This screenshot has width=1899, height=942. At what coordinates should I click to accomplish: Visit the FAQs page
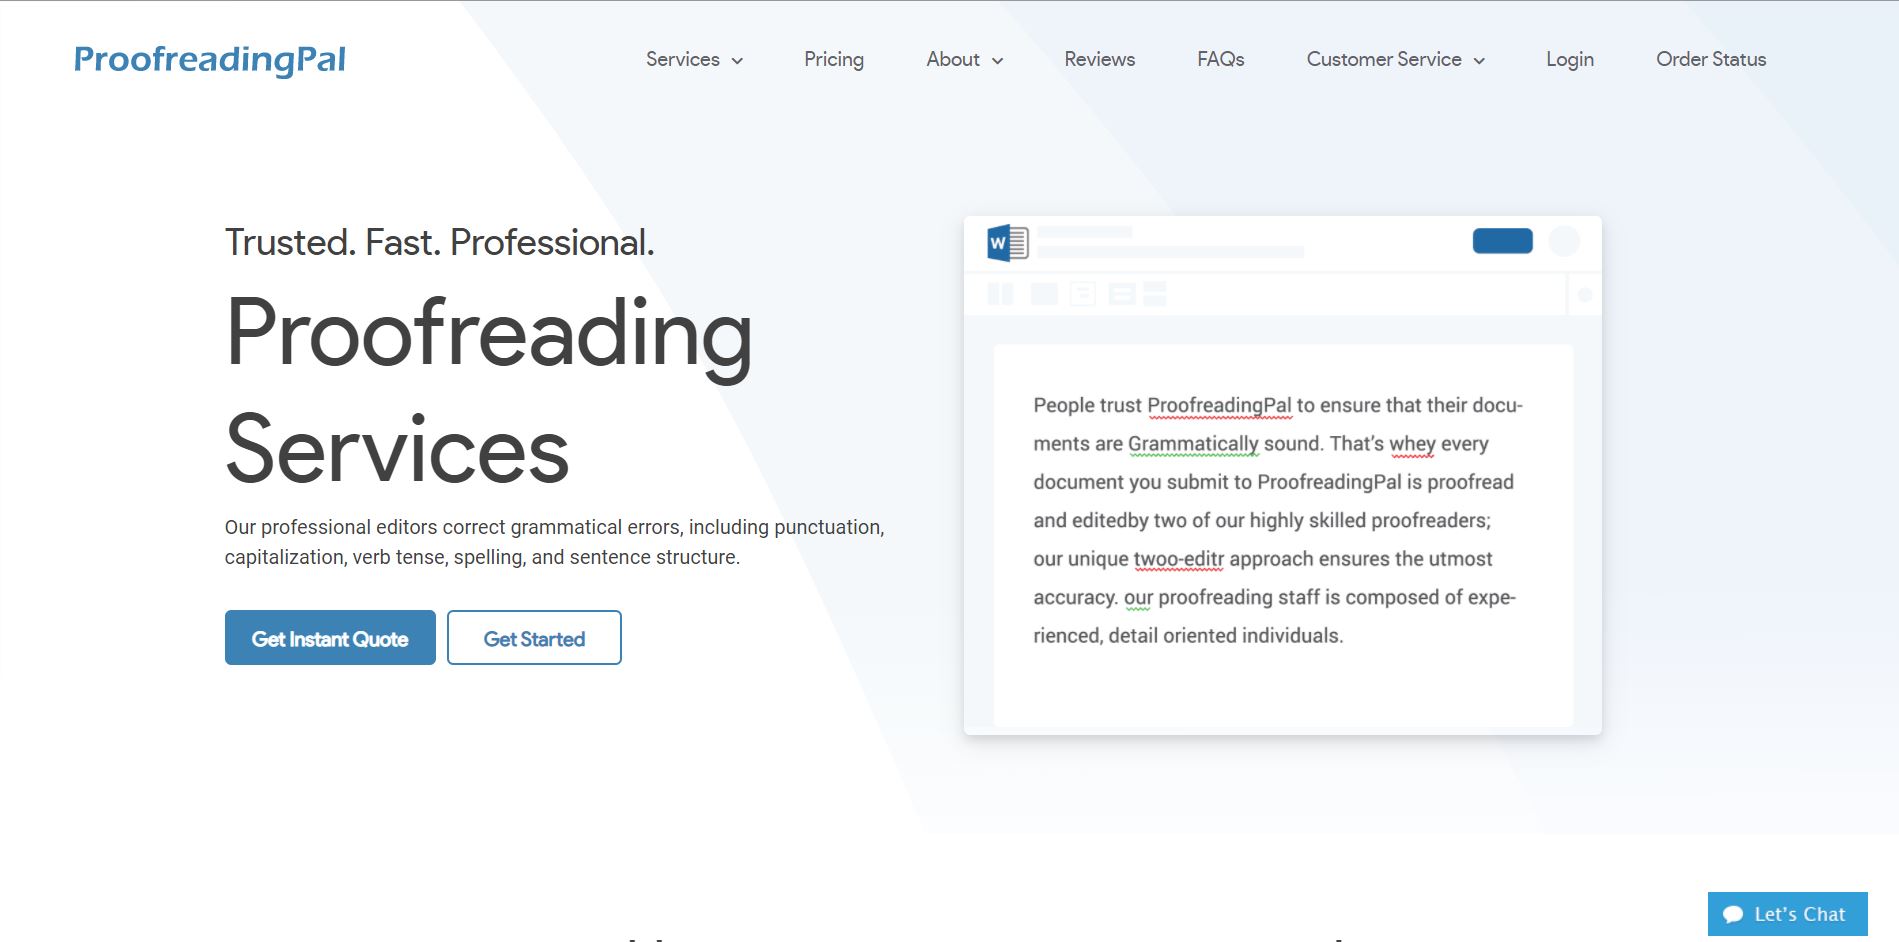1221,59
